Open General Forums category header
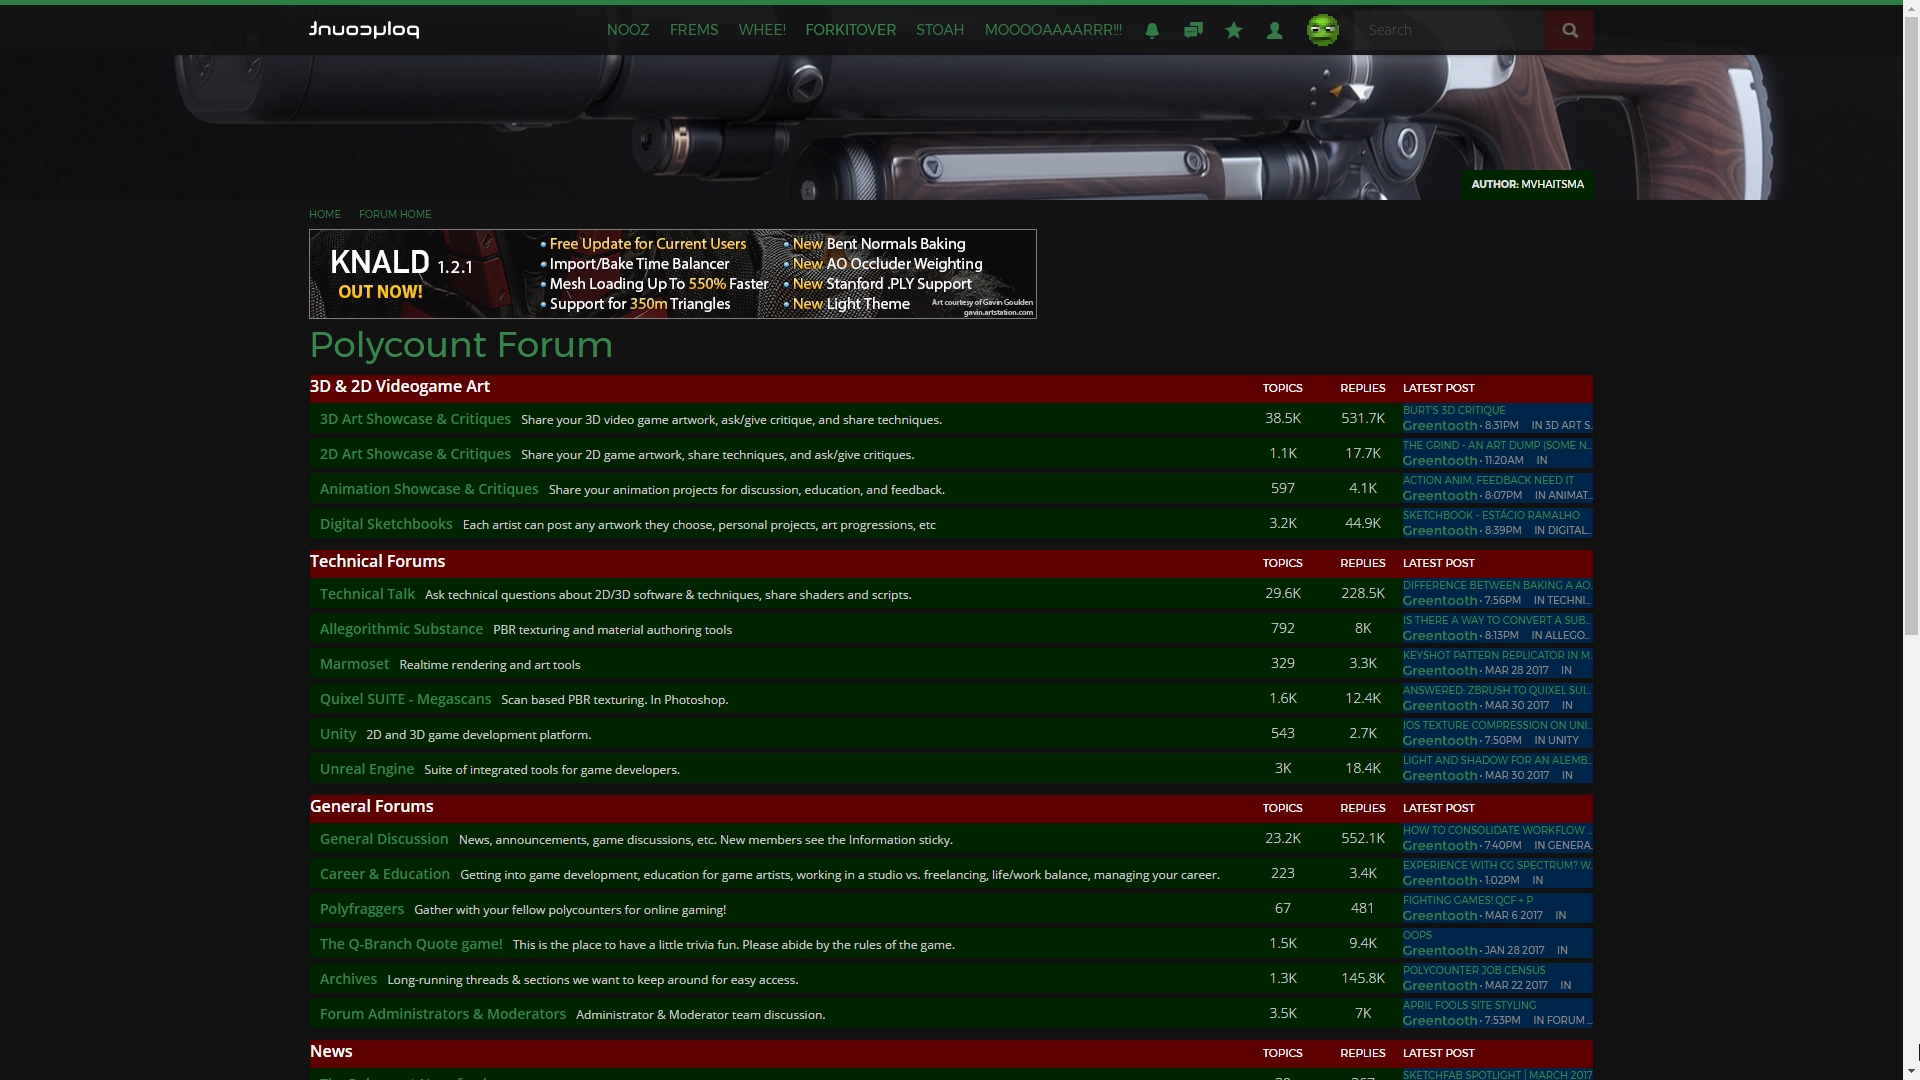The height and width of the screenshot is (1080, 1920). [371, 806]
